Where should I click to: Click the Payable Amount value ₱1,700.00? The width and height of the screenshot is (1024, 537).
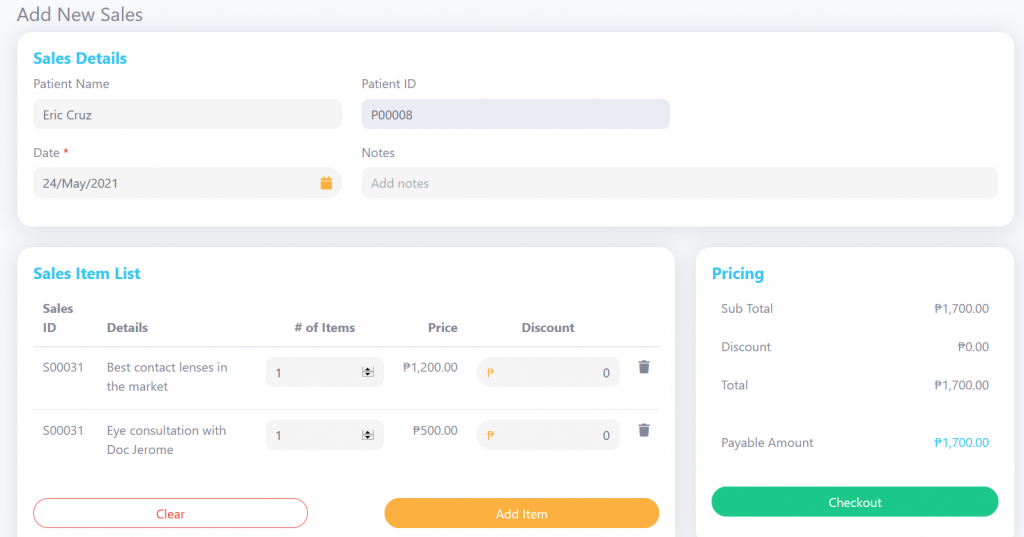(961, 442)
